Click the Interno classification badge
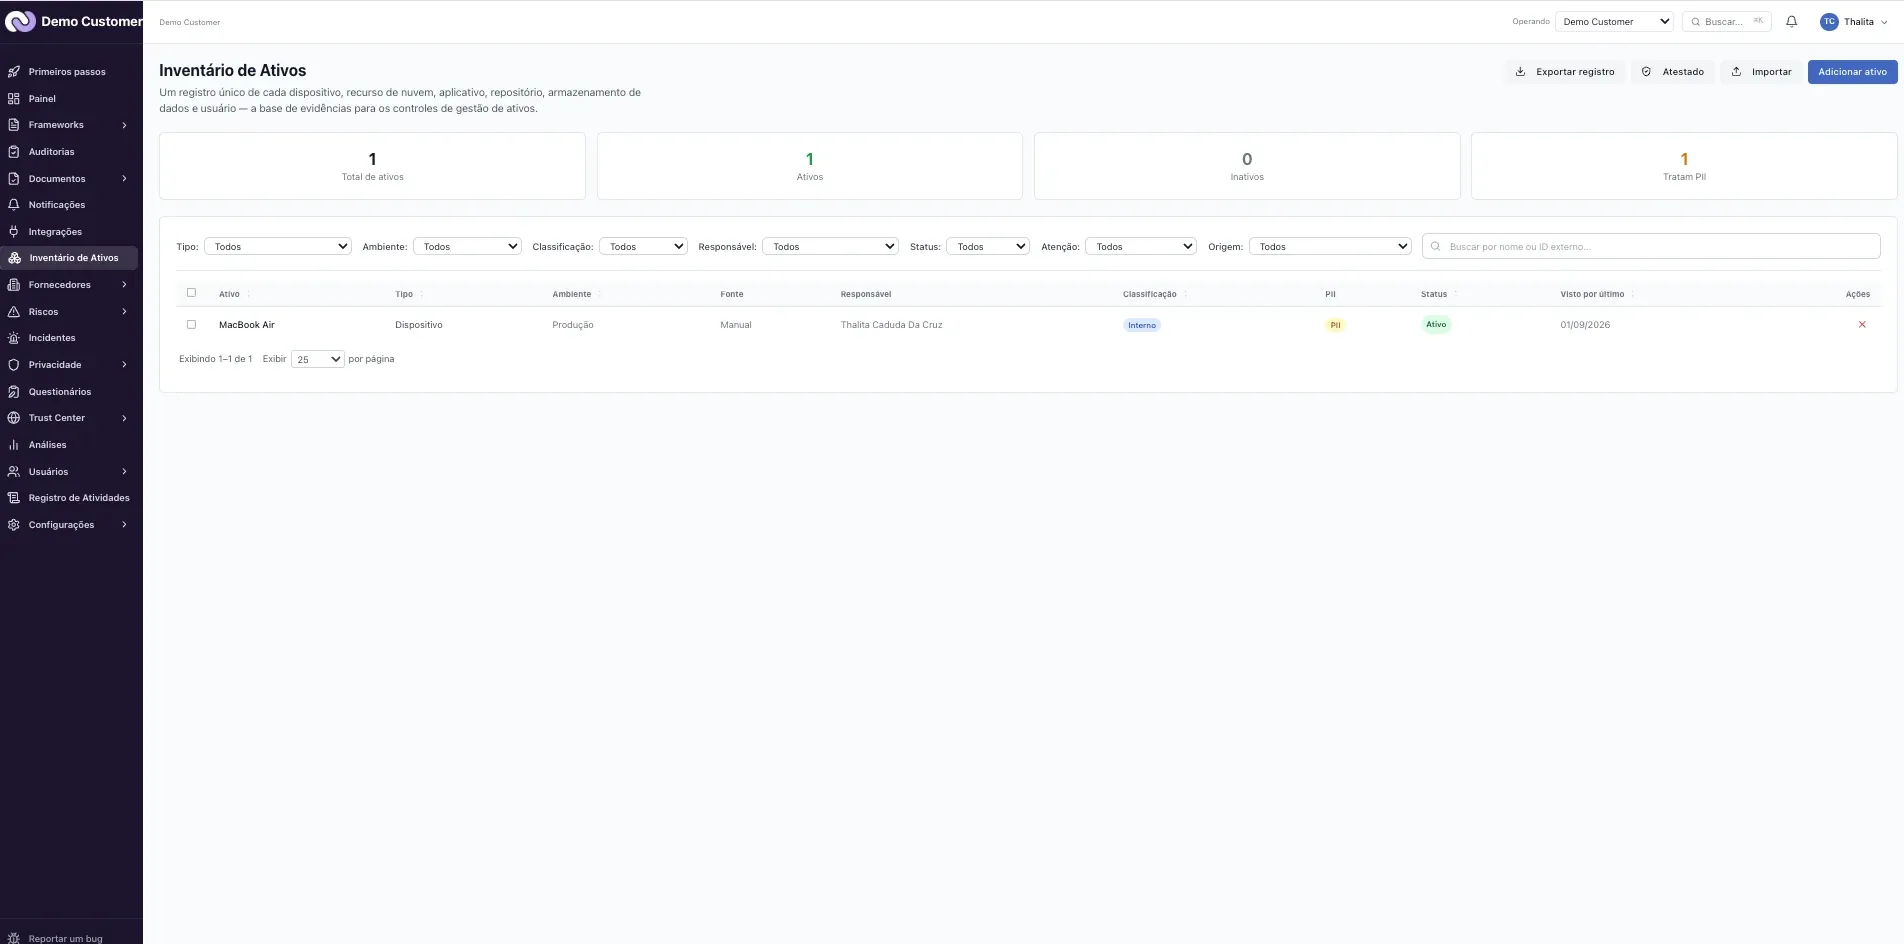 click(1142, 325)
